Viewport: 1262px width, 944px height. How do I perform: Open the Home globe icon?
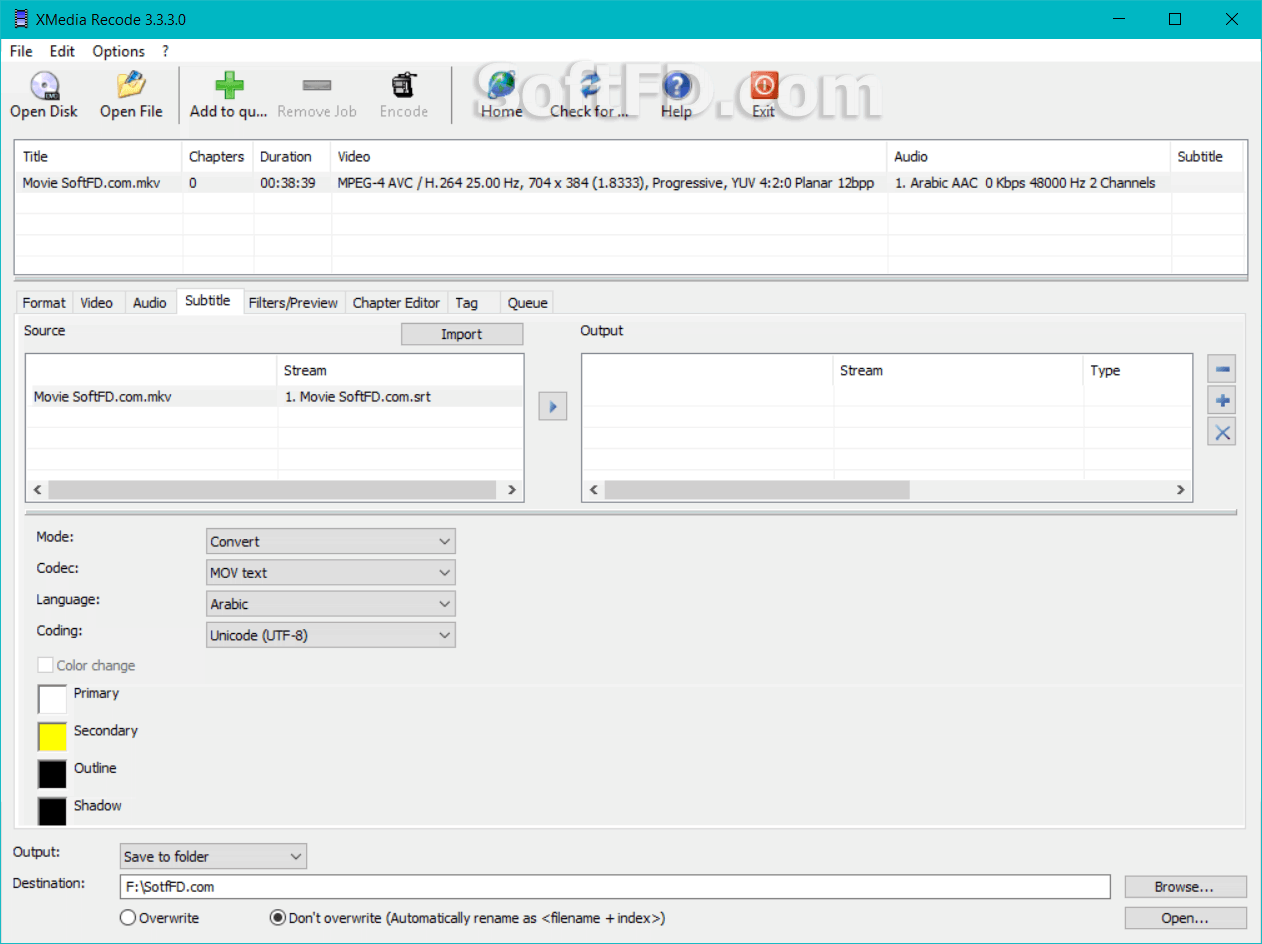[501, 85]
